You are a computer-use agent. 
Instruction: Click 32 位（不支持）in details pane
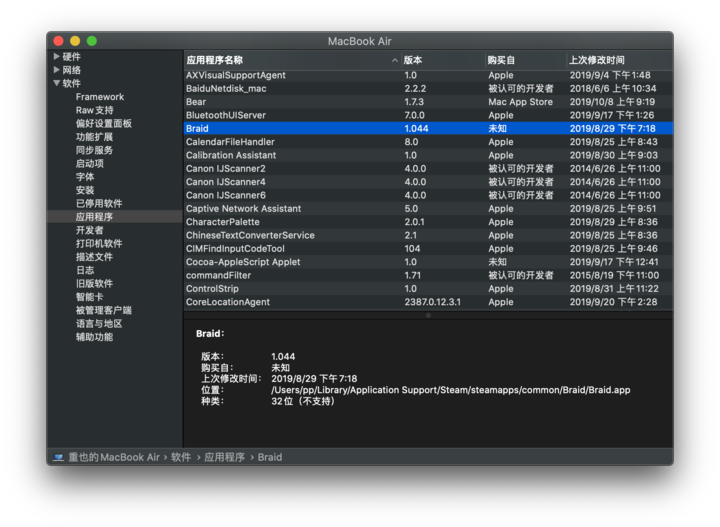coord(303,401)
